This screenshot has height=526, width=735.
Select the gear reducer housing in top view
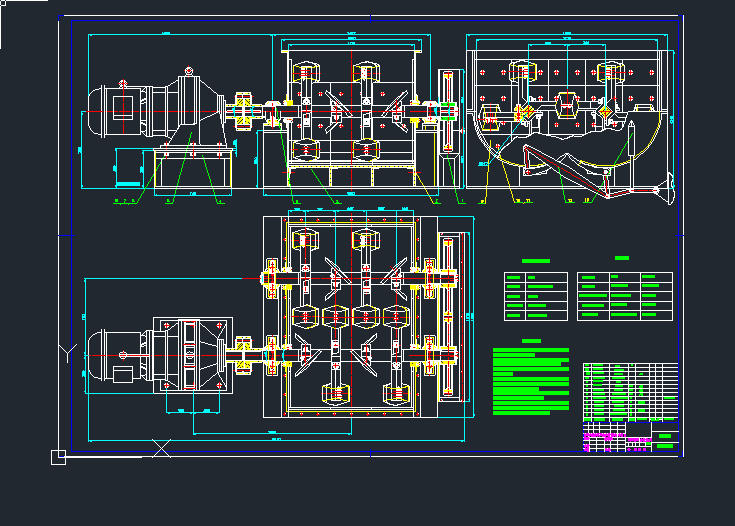click(x=192, y=355)
